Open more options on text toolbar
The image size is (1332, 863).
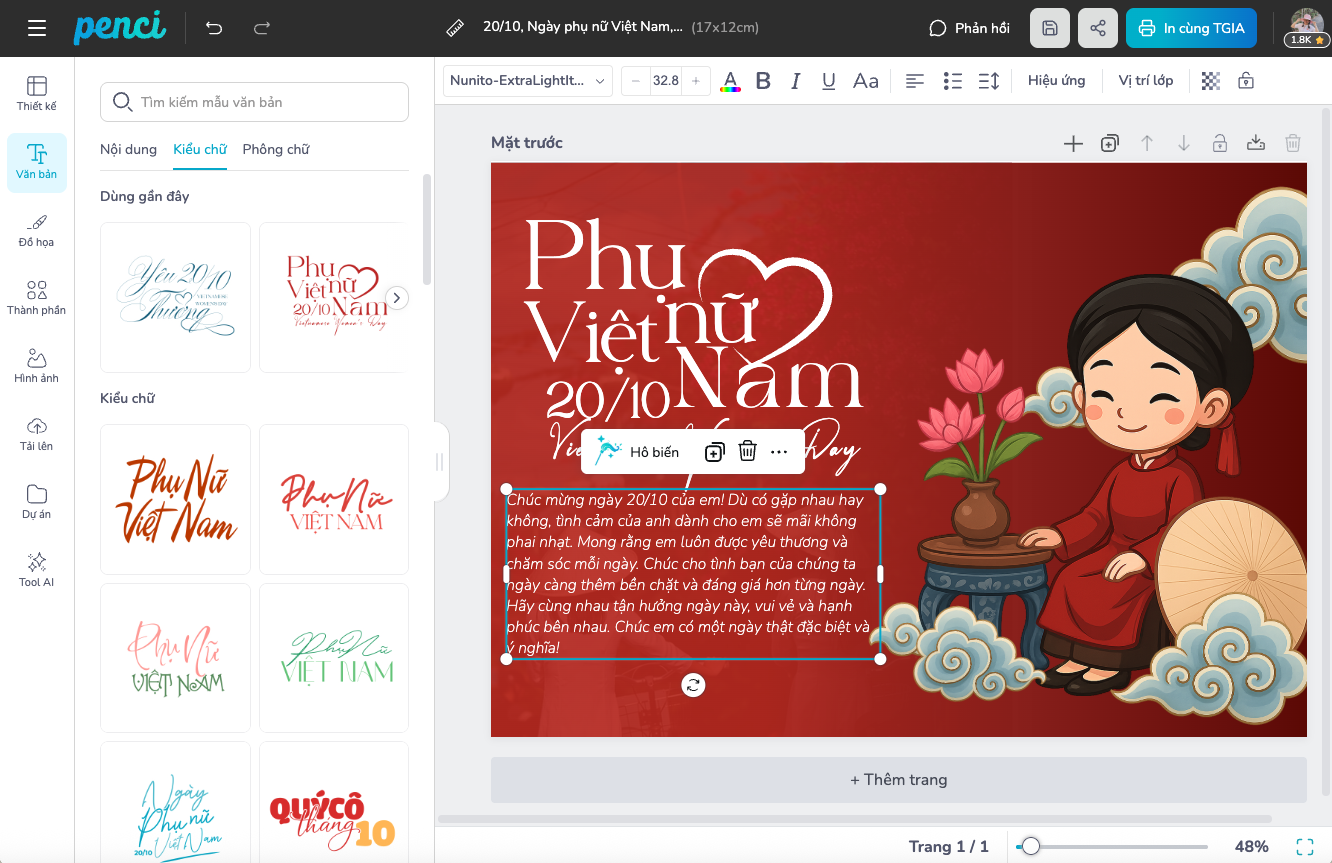point(780,452)
